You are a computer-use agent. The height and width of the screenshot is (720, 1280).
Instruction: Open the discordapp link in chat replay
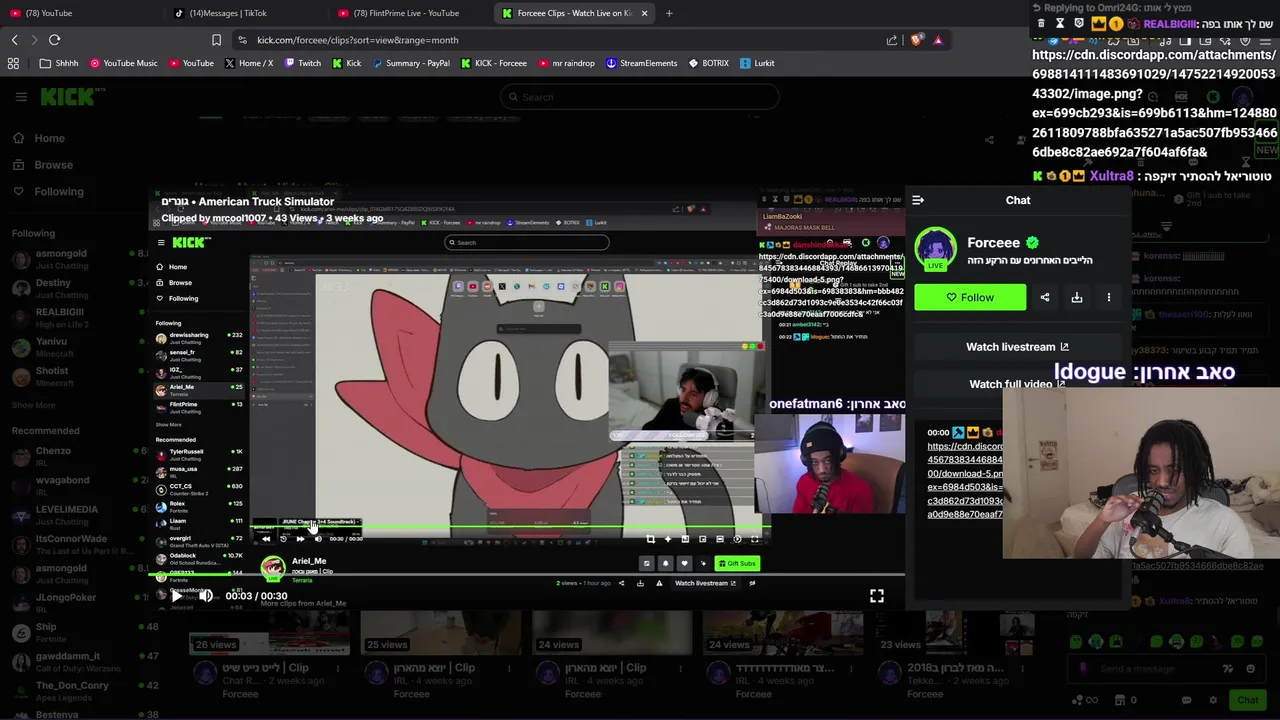pos(964,480)
